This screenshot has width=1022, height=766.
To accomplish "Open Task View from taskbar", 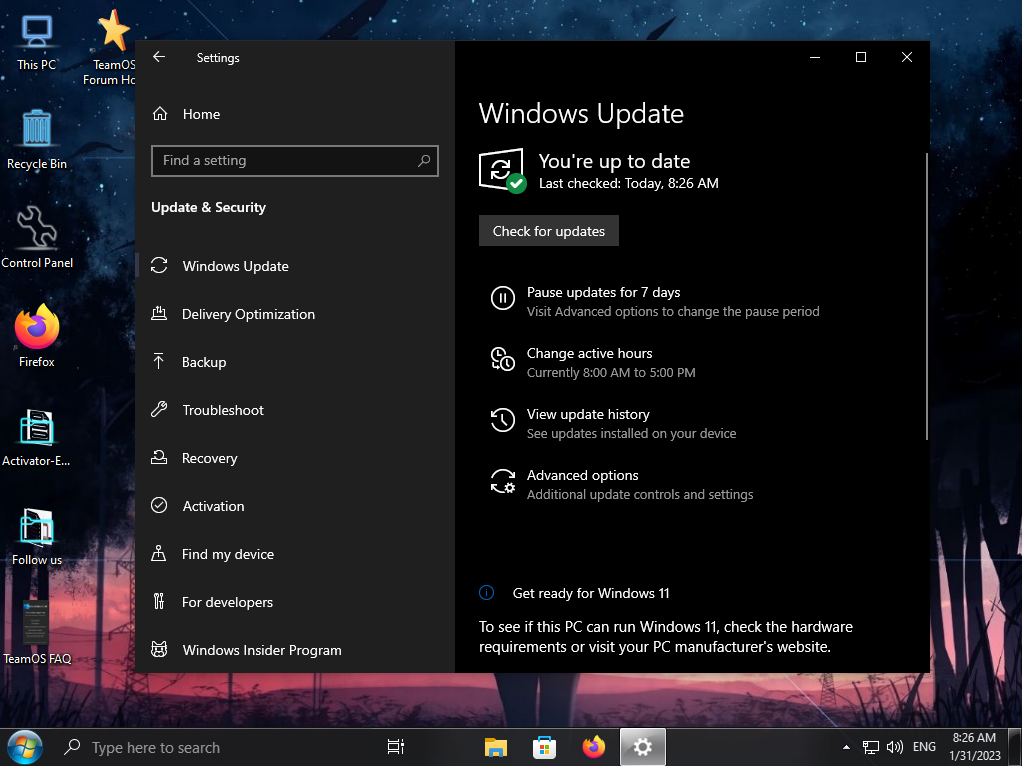I will pos(396,747).
